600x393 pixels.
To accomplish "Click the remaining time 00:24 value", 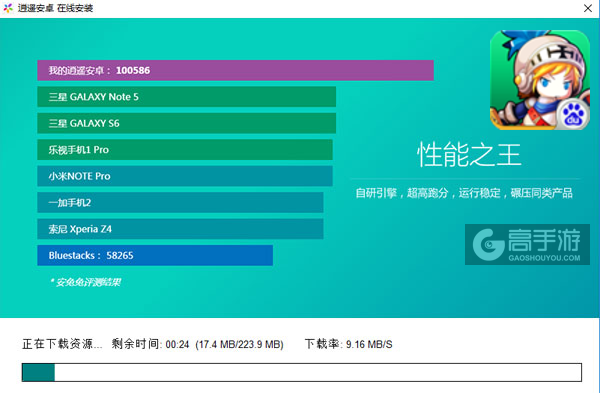I will [x=178, y=345].
